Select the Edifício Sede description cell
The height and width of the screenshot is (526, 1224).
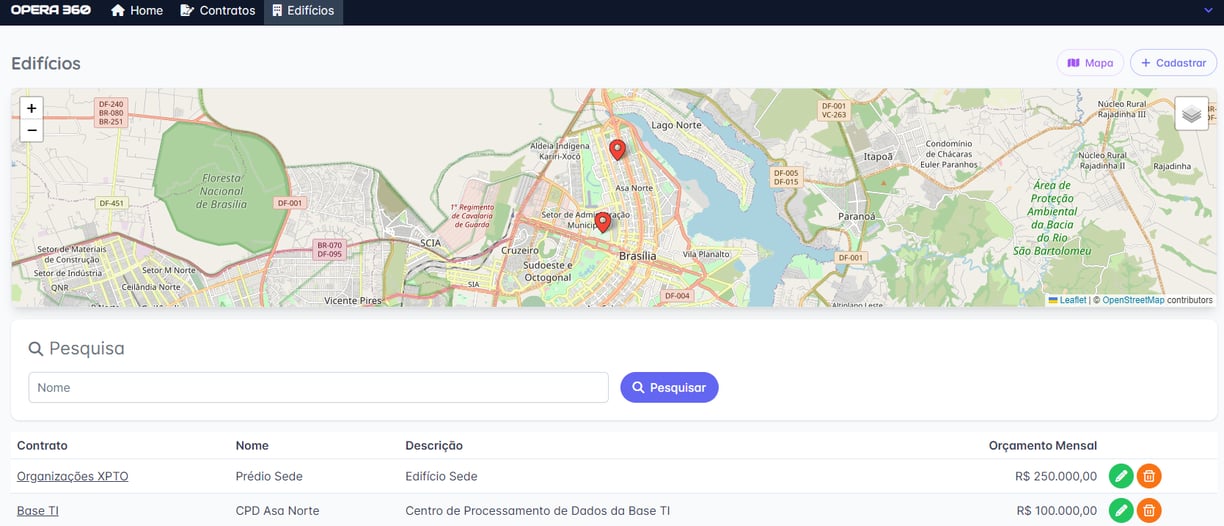(x=441, y=476)
